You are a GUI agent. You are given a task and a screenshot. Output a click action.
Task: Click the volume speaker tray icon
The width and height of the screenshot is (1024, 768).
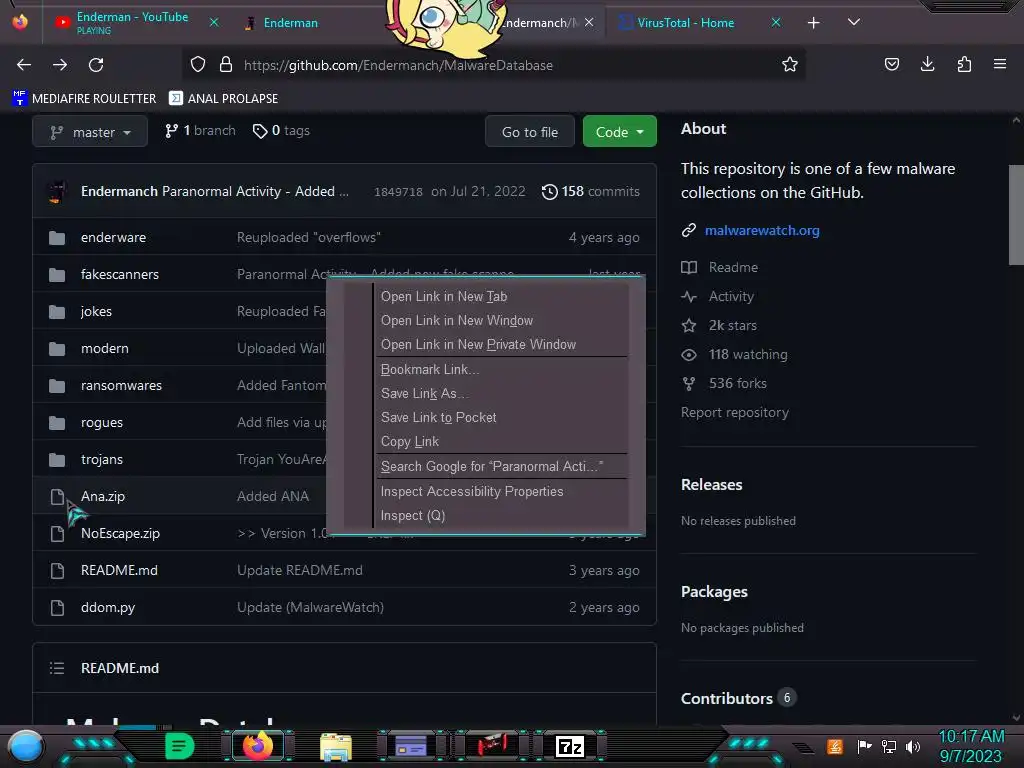pyautogui.click(x=914, y=747)
